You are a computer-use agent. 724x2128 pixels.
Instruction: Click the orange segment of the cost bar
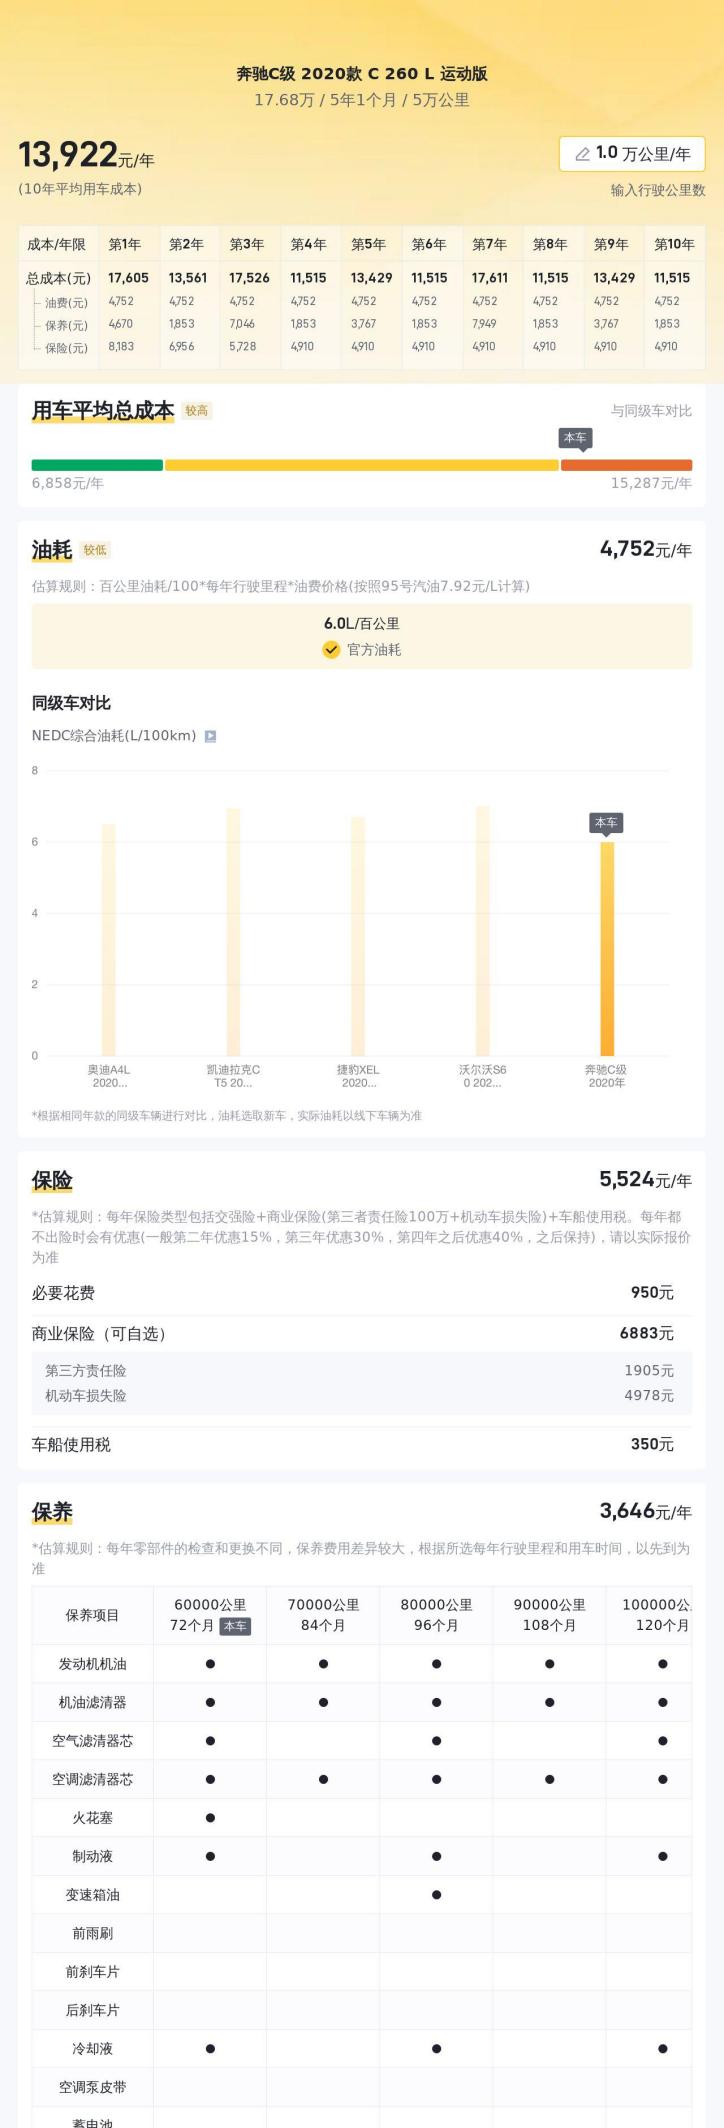click(626, 465)
